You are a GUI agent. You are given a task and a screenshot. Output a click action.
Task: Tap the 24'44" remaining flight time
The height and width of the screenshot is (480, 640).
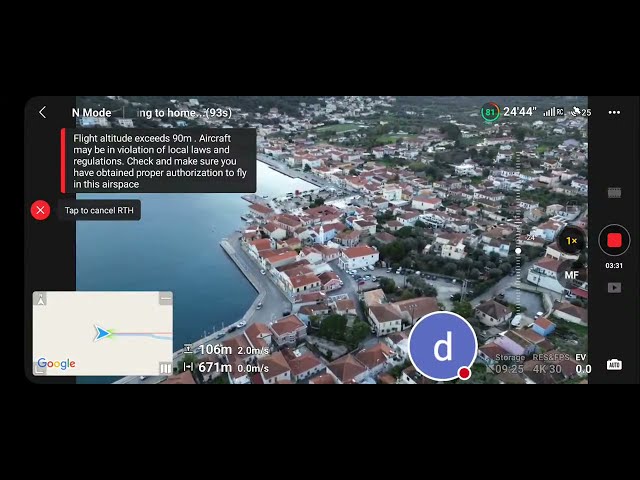coord(520,112)
